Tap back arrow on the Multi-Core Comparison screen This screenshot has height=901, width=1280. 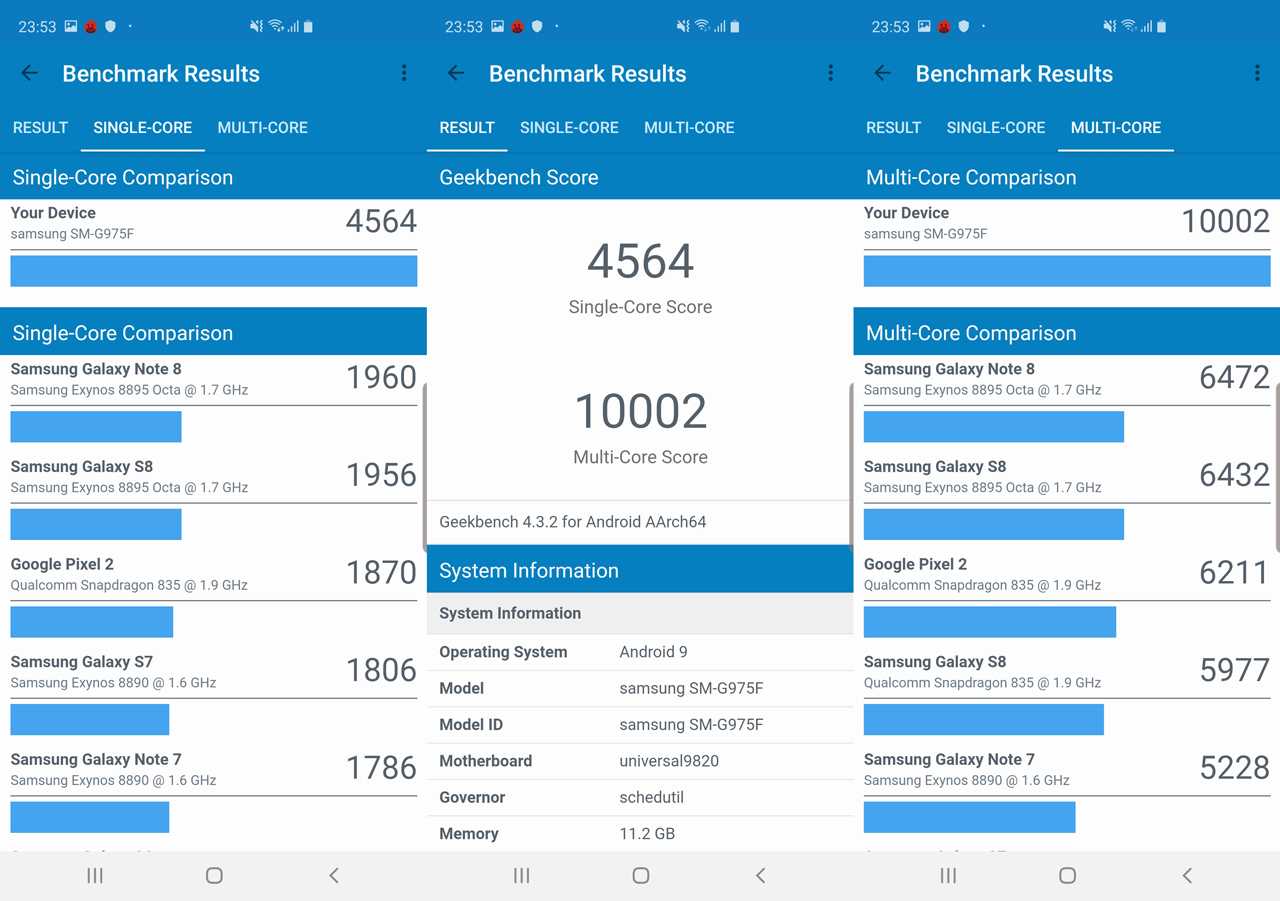tap(883, 73)
